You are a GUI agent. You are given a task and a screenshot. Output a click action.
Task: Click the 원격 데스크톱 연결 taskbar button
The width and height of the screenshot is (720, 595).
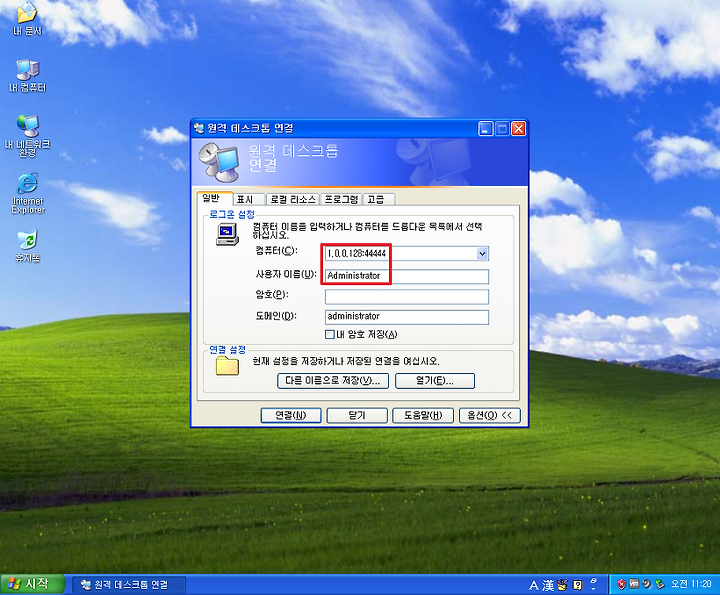coord(128,585)
